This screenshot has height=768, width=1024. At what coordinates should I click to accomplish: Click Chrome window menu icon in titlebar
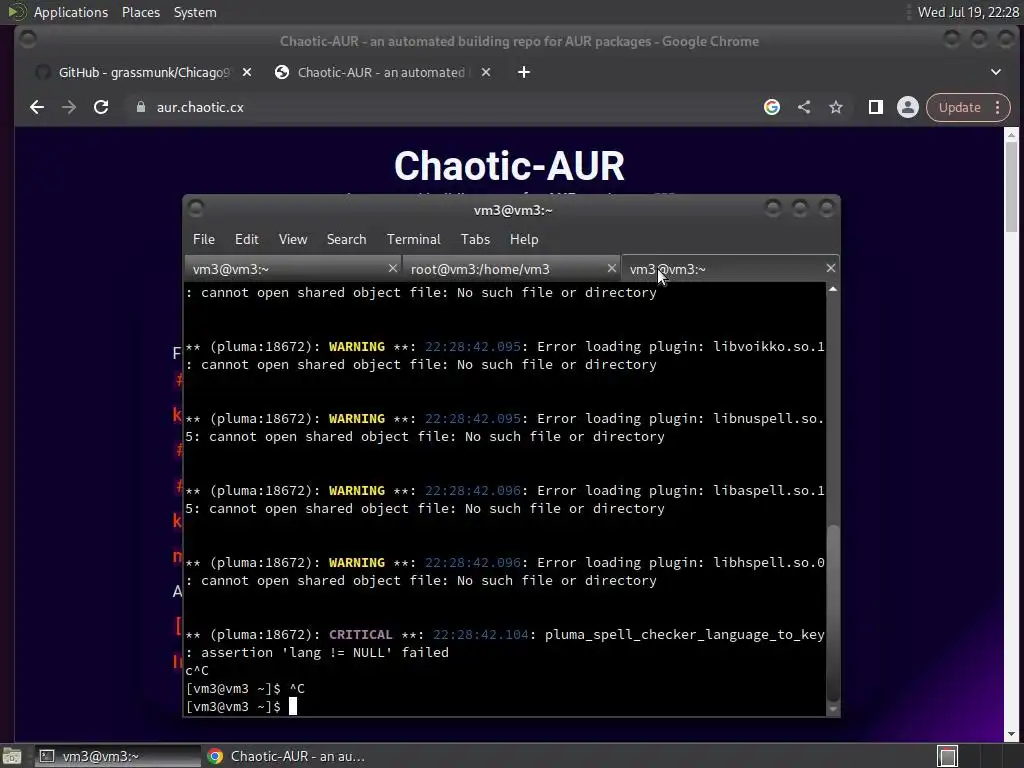pos(27,40)
